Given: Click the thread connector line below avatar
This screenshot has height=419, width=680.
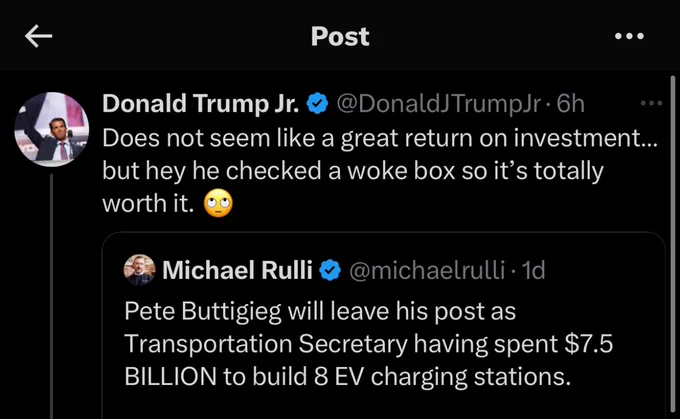Looking at the screenshot, I should point(52,296).
